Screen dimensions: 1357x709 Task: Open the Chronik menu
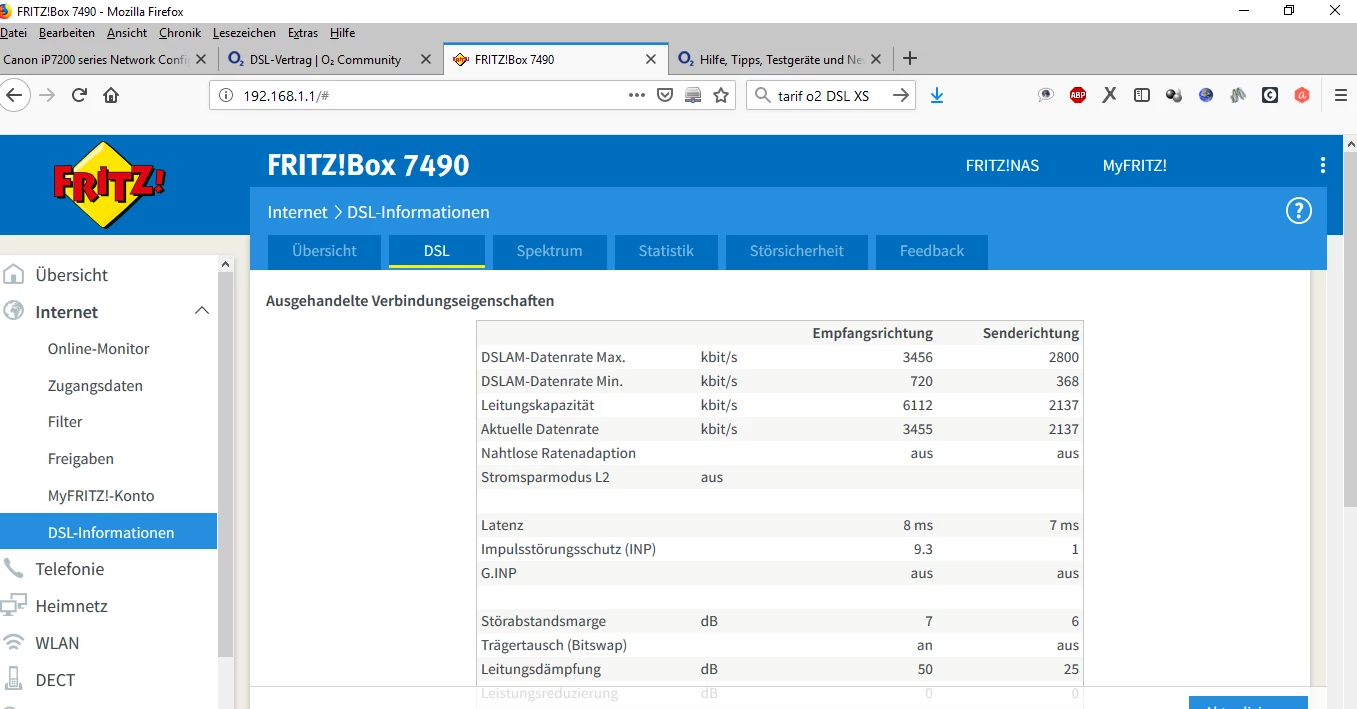(x=180, y=33)
